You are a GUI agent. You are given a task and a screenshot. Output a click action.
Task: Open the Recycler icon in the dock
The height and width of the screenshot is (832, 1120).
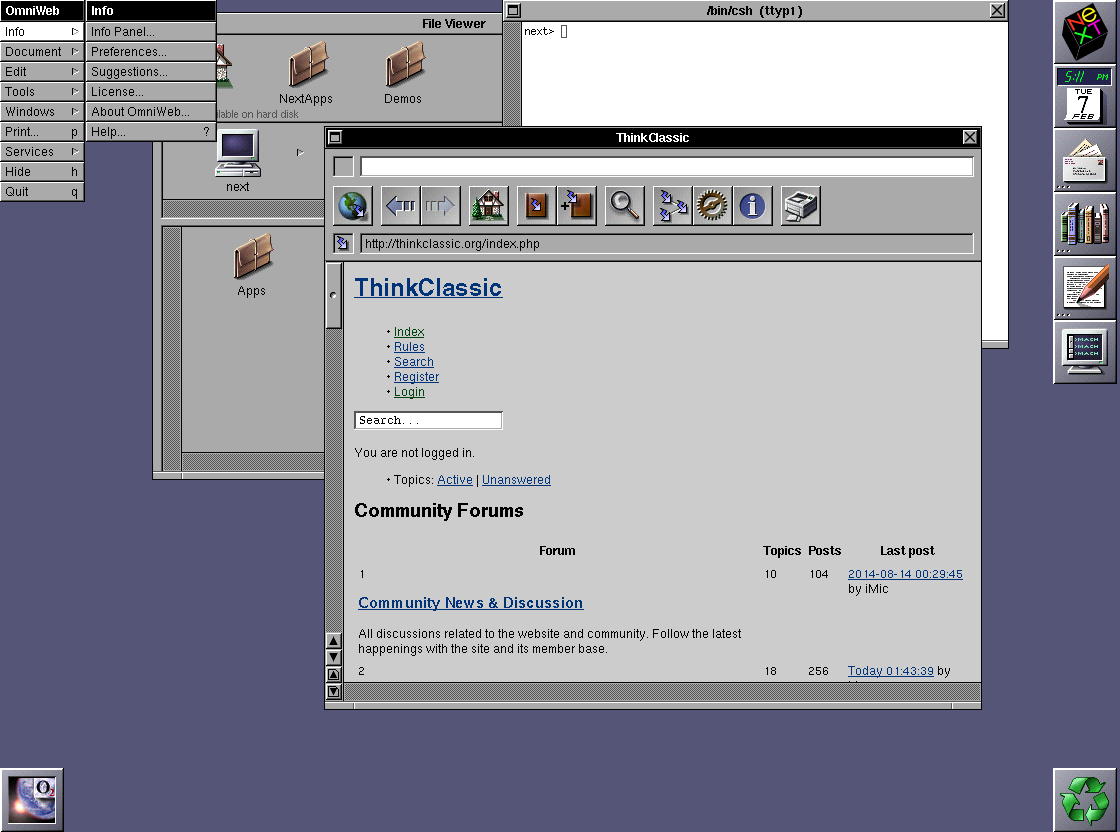(1085, 800)
